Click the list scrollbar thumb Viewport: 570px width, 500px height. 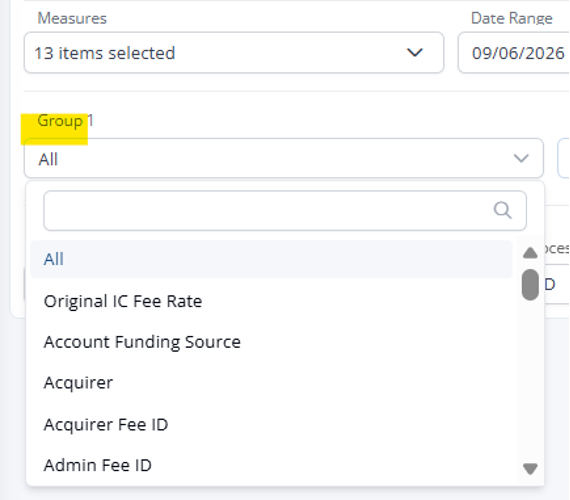point(530,285)
